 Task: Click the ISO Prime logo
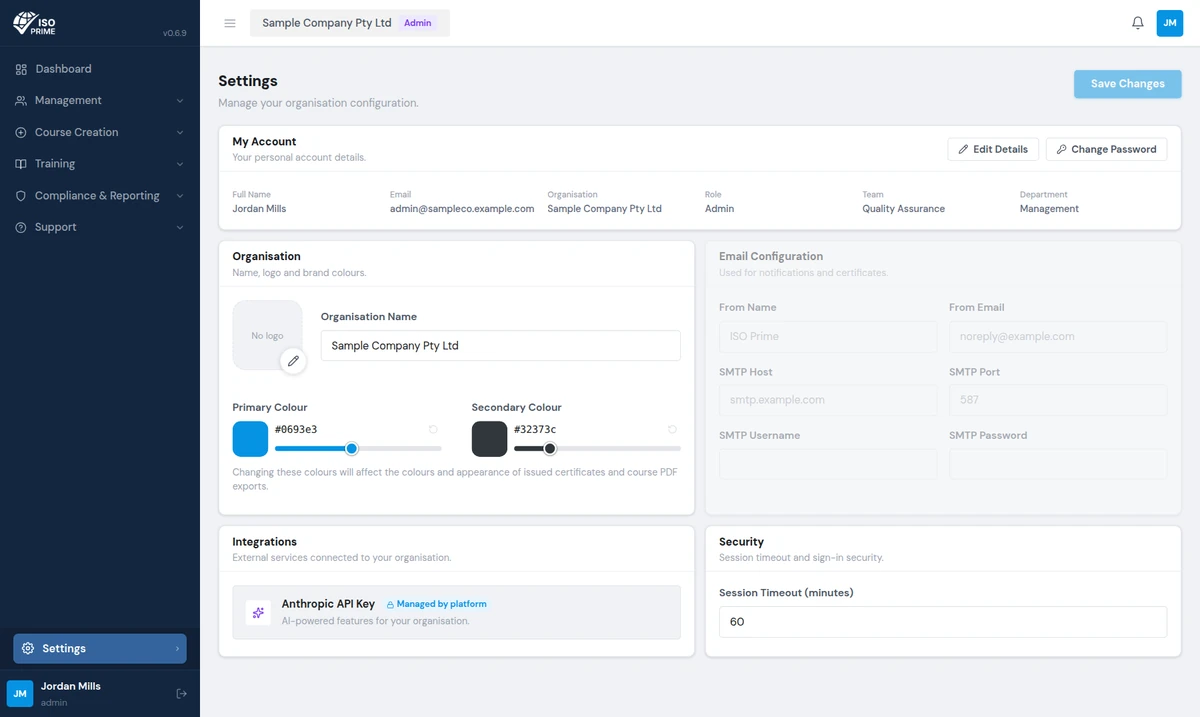35,23
